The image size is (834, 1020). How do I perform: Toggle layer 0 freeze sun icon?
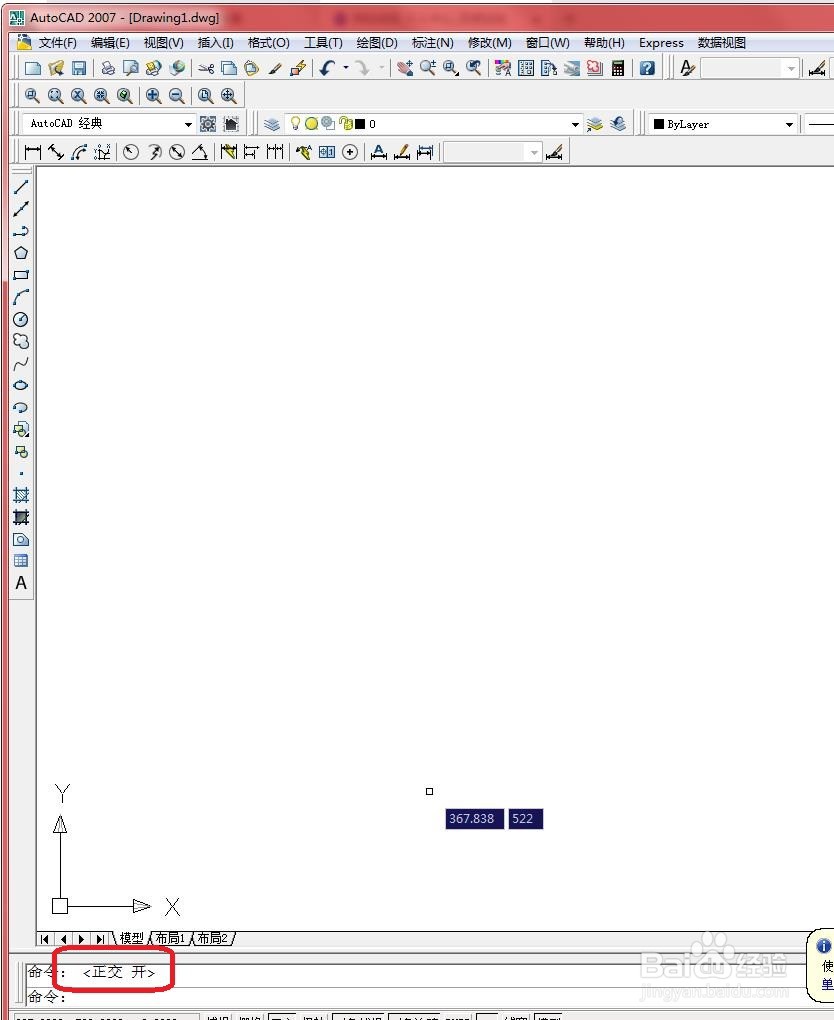[312, 124]
